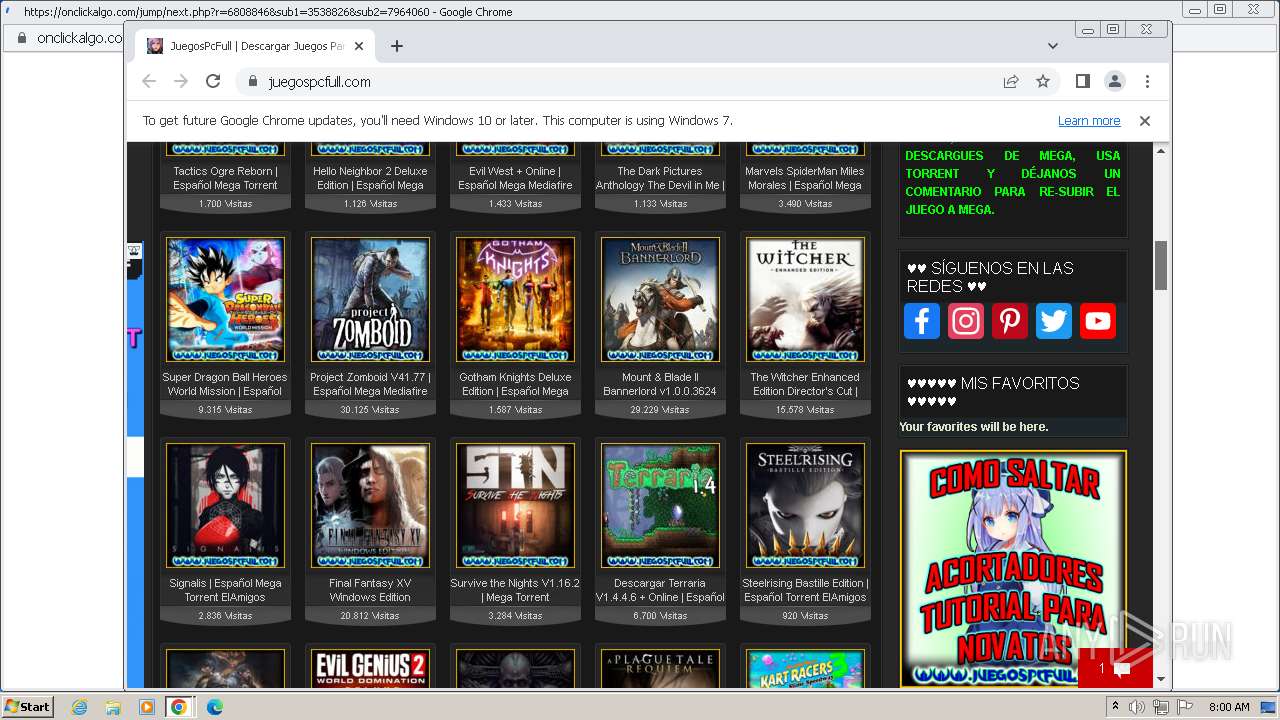1280x720 pixels.
Task: Open a new tab with plus icon
Action: tap(397, 46)
